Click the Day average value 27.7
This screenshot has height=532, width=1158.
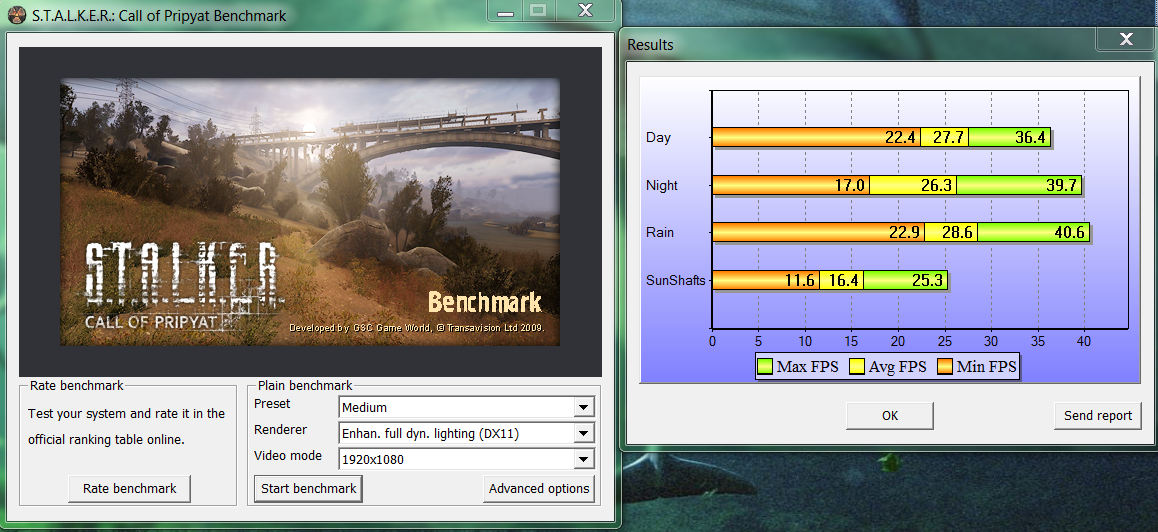[948, 137]
